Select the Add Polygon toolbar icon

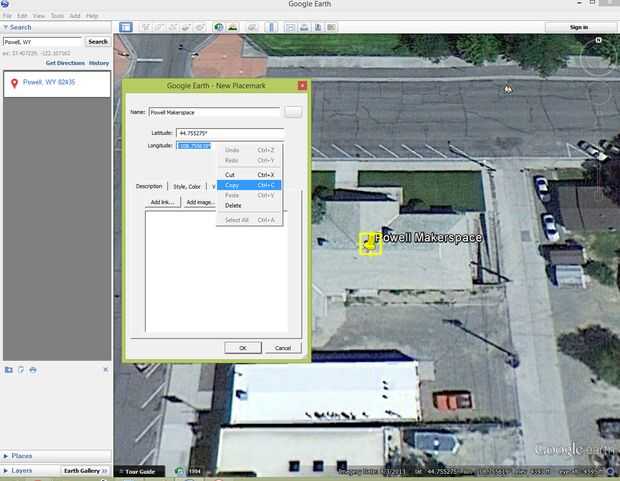159,27
